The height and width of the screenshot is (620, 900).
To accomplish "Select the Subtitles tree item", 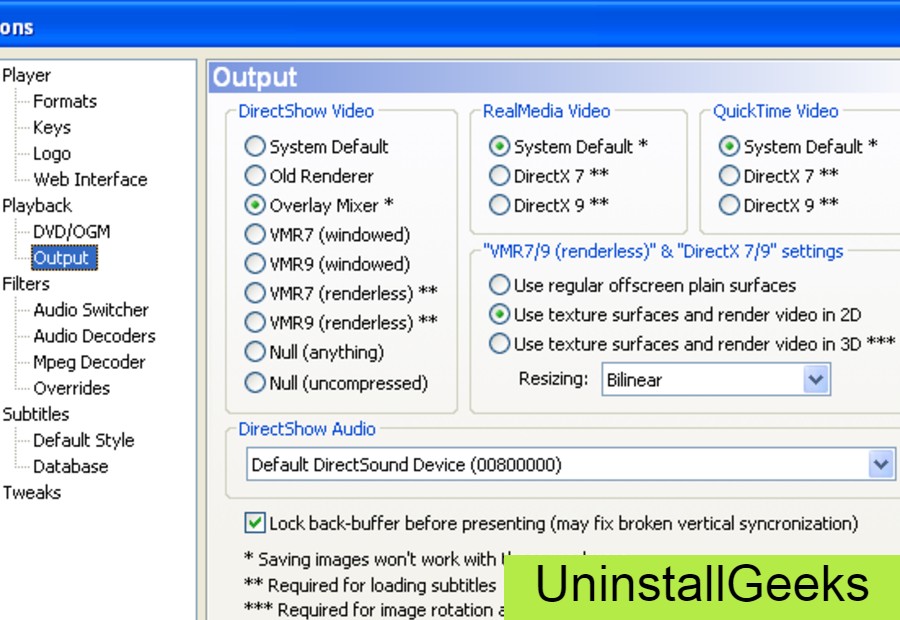I will [x=36, y=414].
